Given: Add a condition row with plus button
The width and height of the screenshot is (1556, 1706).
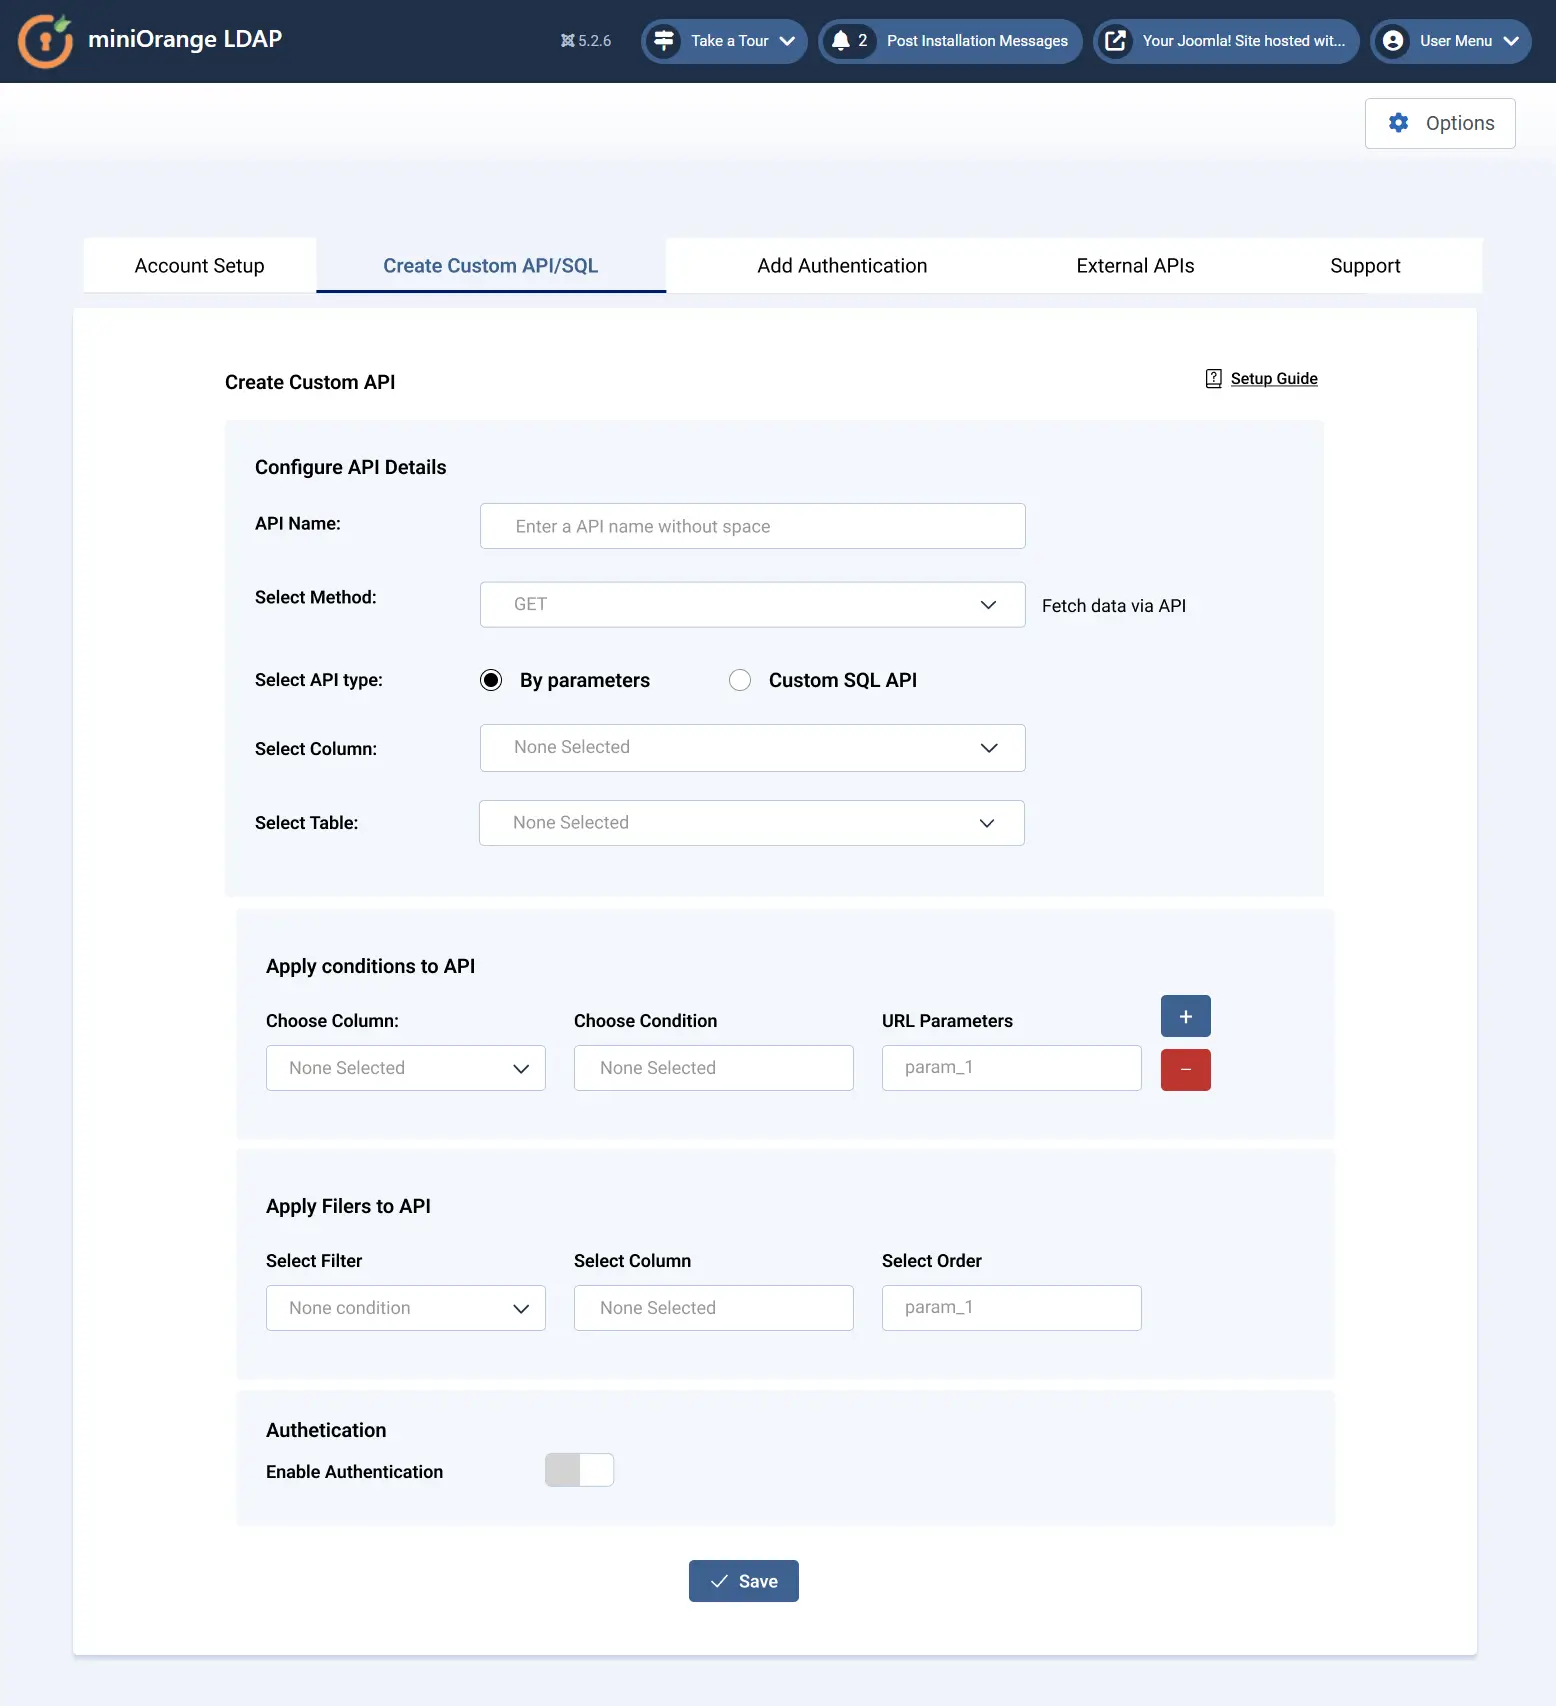Looking at the screenshot, I should [x=1185, y=1016].
